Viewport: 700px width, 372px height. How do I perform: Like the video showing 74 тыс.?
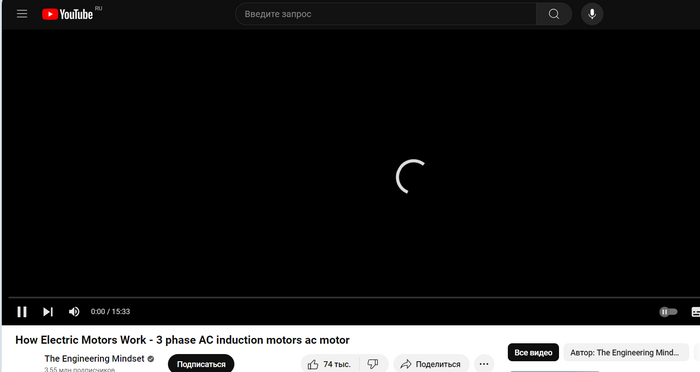point(330,364)
